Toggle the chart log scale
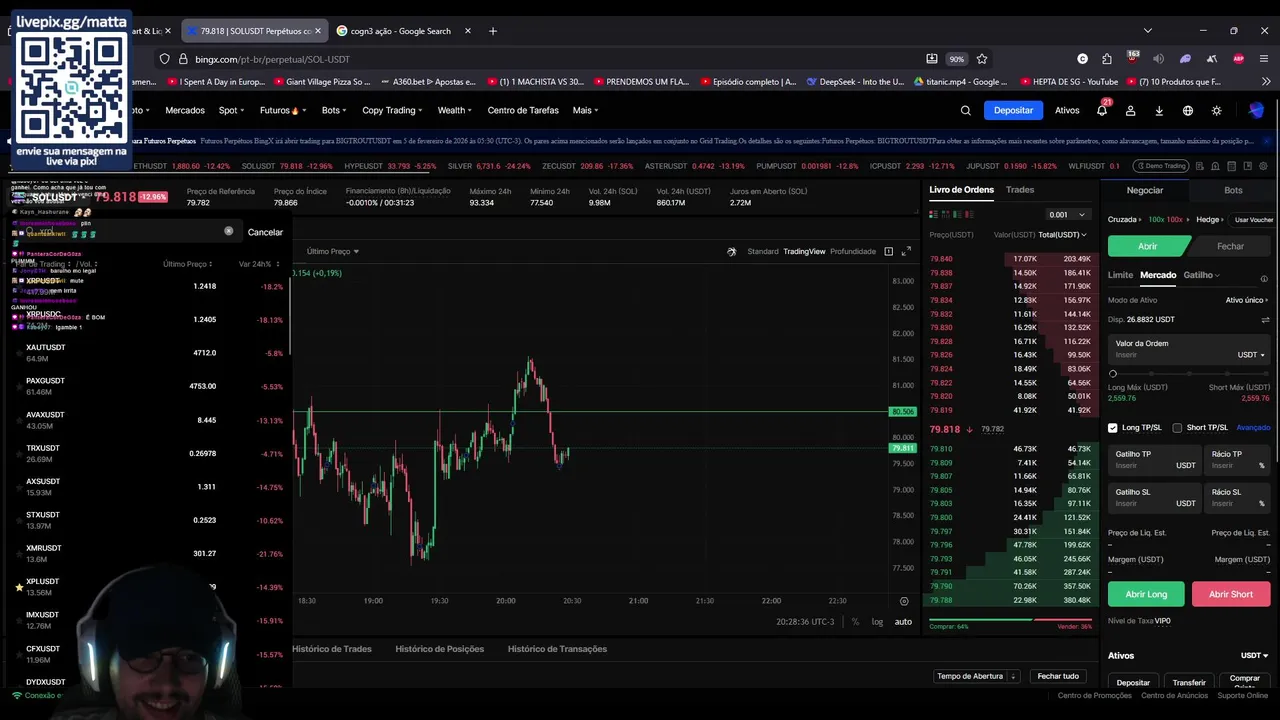This screenshot has width=1280, height=720. tap(877, 622)
